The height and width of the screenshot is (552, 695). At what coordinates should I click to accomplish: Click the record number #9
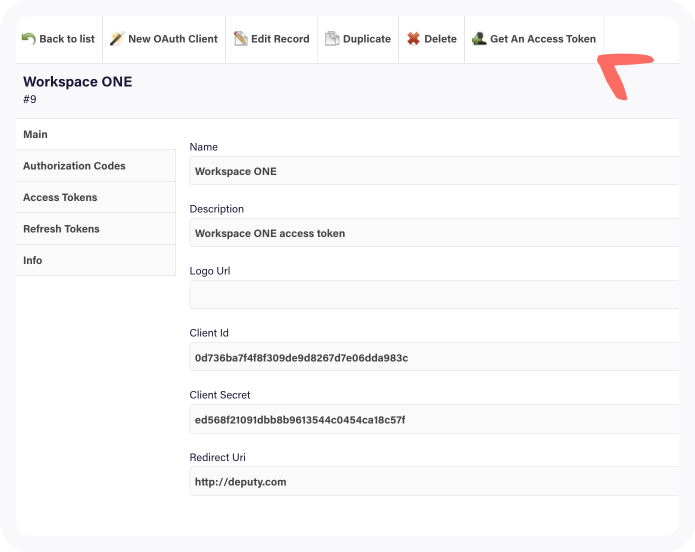(x=30, y=99)
